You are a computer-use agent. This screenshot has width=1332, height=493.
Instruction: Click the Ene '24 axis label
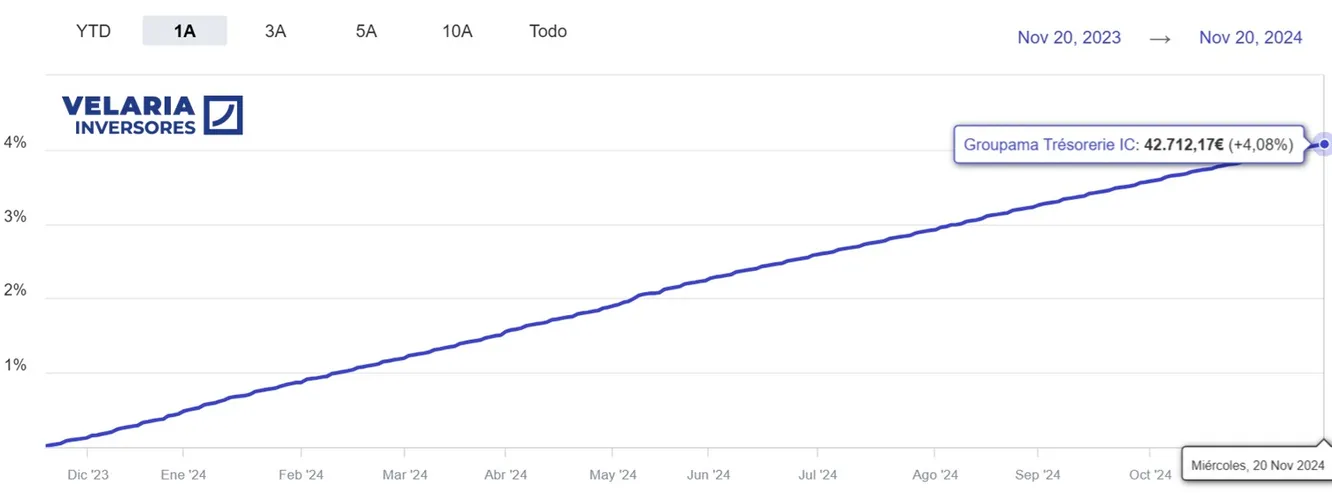(x=183, y=475)
